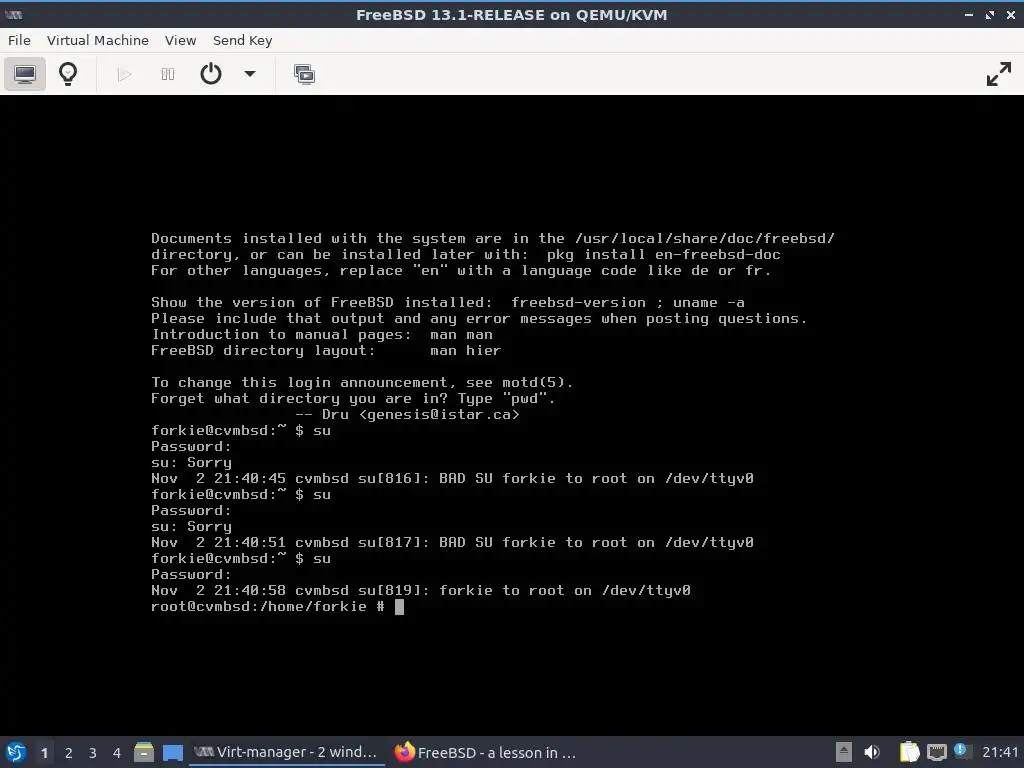Open the snapshots manager icon
Screen dimensions: 1024x768
point(304,74)
